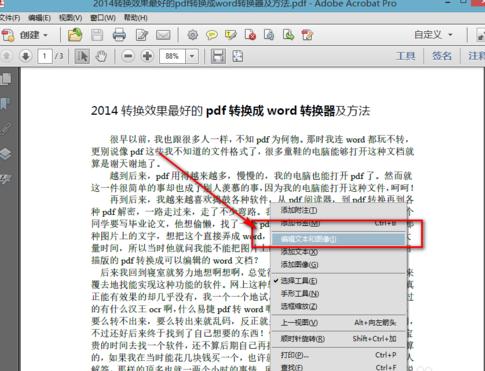Open the 文件(F) menu
The width and height of the screenshot is (485, 371).
coord(9,18)
